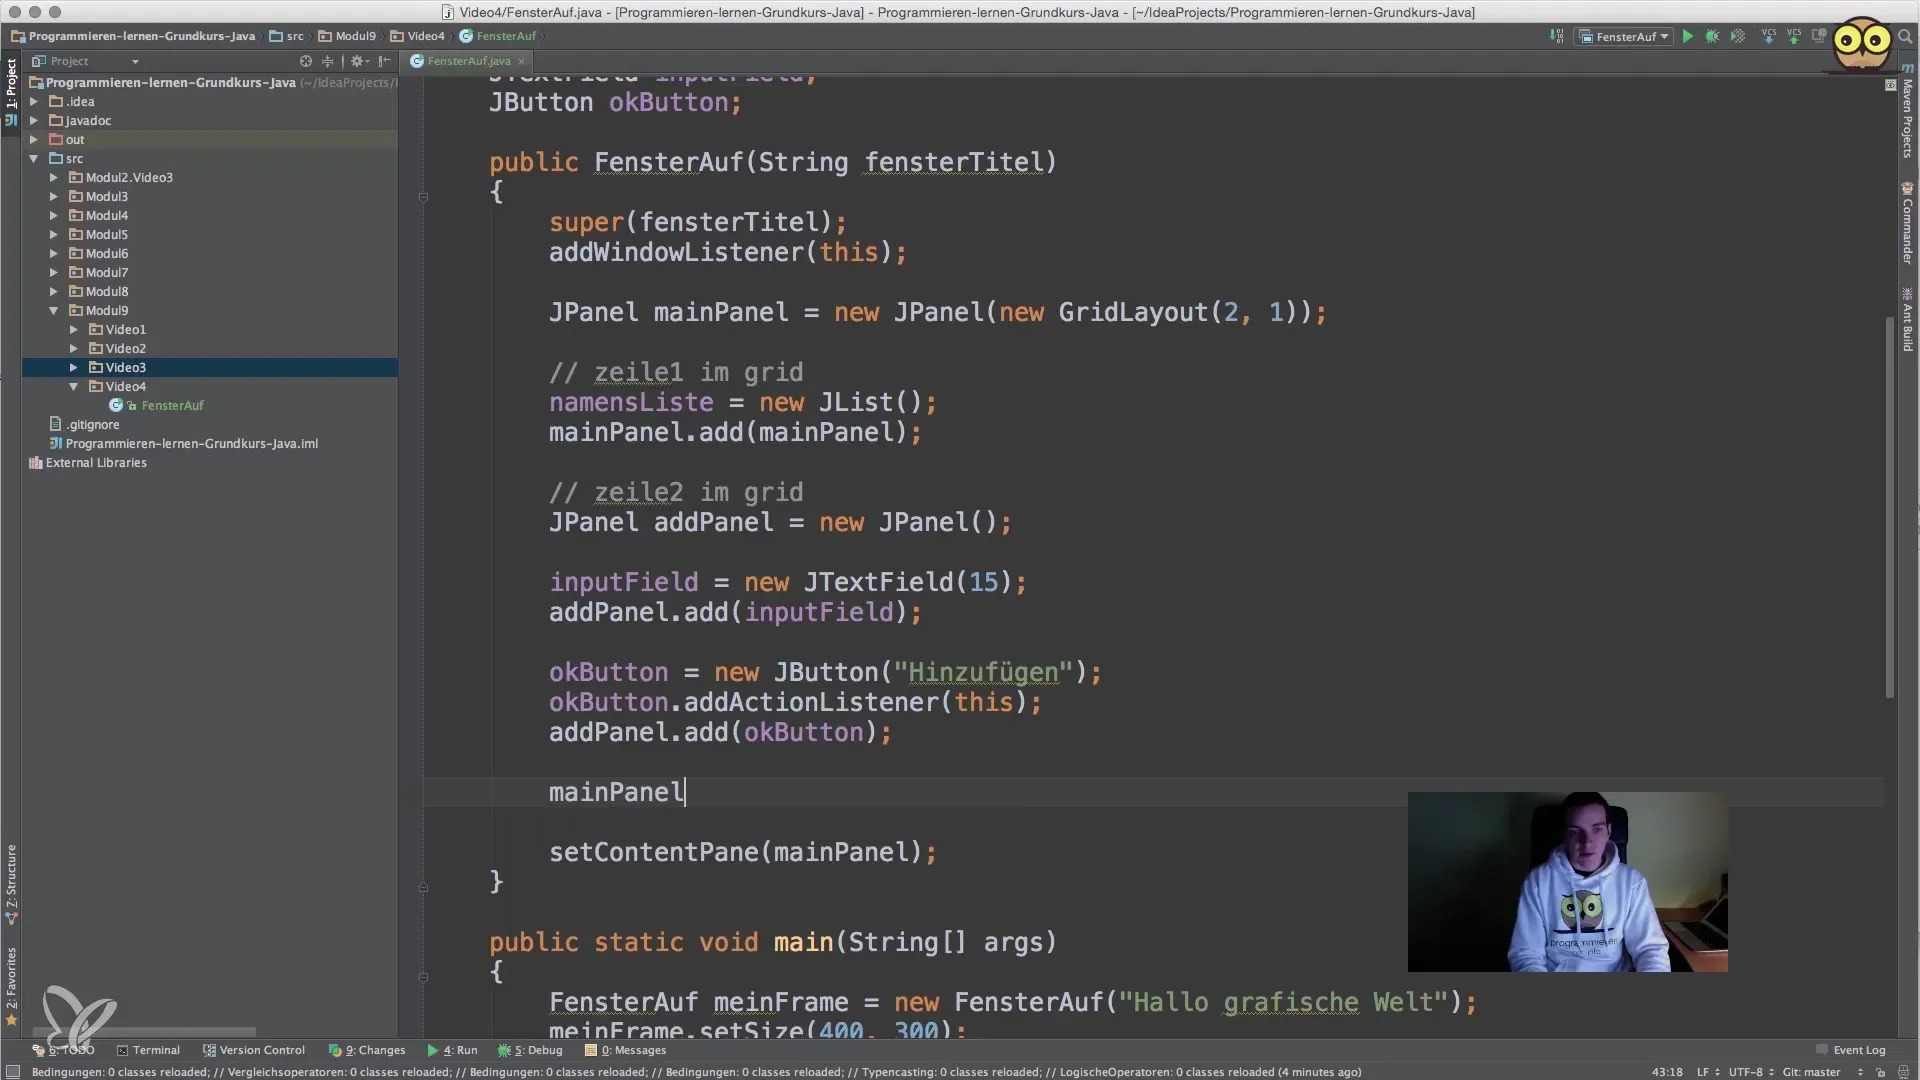1920x1080 pixels.
Task: Open the Project Structure icon in the toolbar
Action: 1819,36
